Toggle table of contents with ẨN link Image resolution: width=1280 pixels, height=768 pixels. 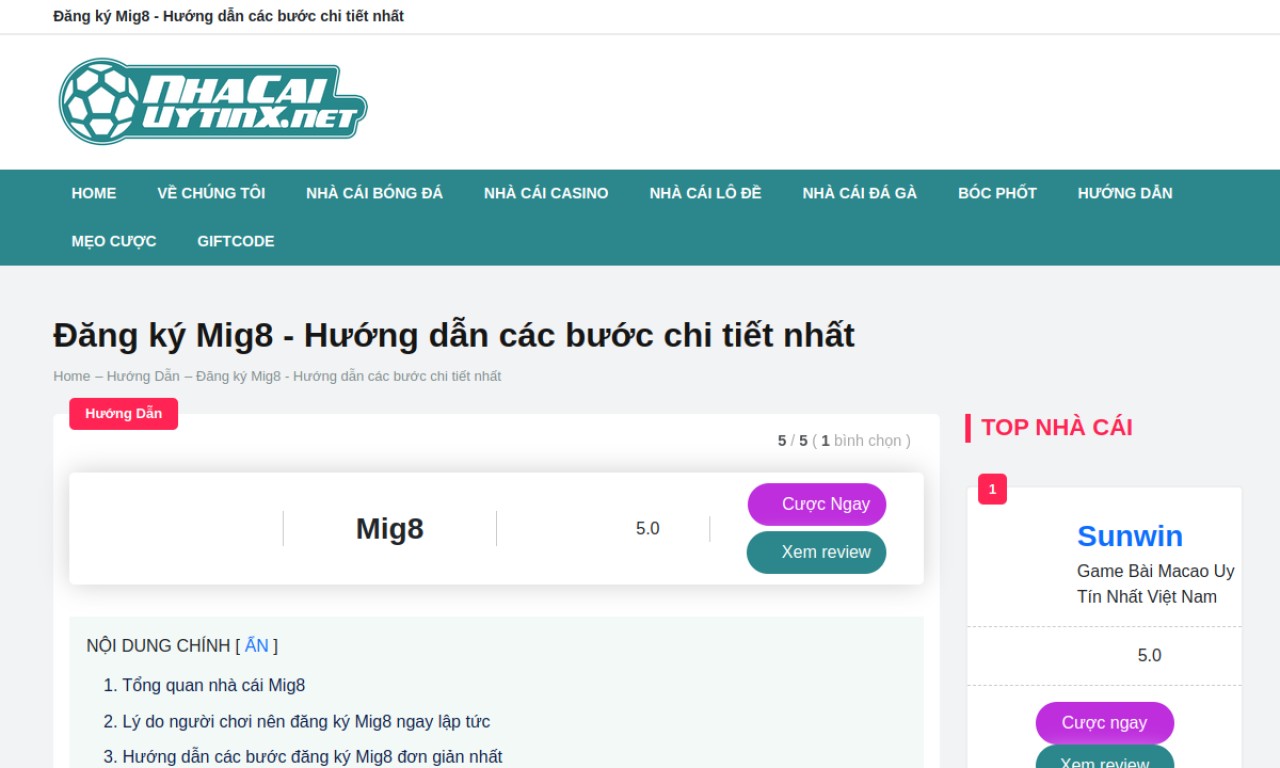[257, 646]
